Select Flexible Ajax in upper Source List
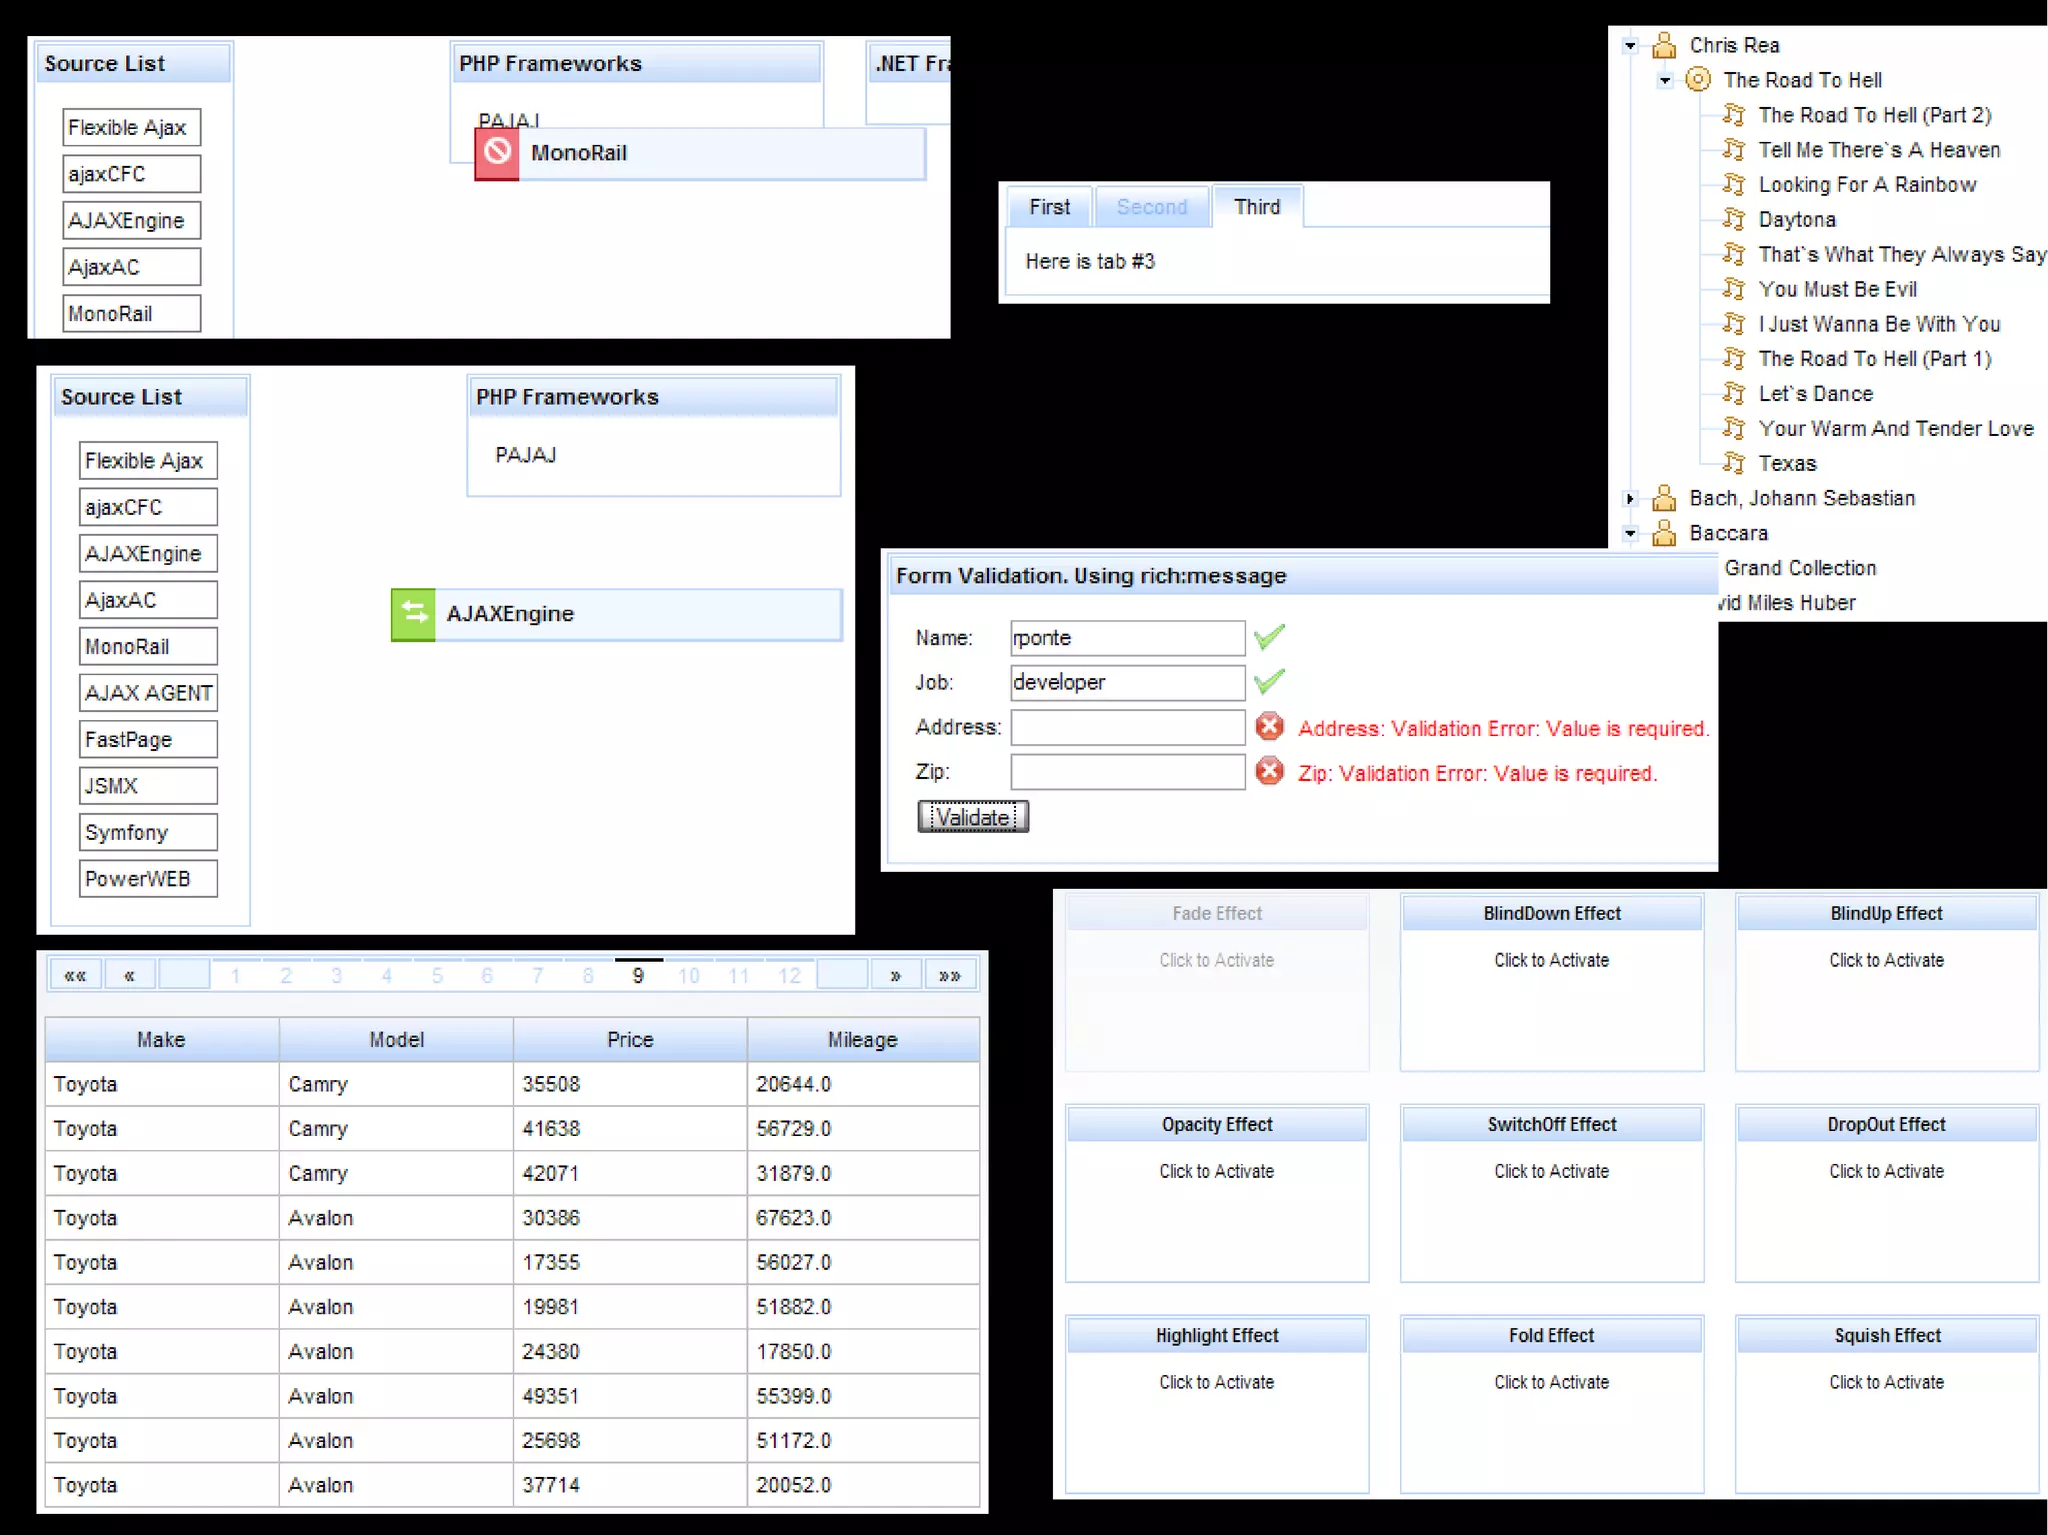 pyautogui.click(x=131, y=127)
